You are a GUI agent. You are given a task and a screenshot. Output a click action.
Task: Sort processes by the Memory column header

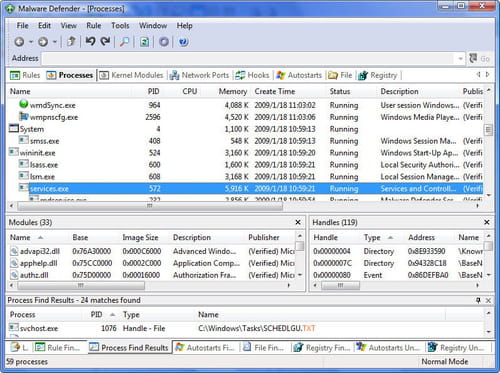(x=233, y=91)
